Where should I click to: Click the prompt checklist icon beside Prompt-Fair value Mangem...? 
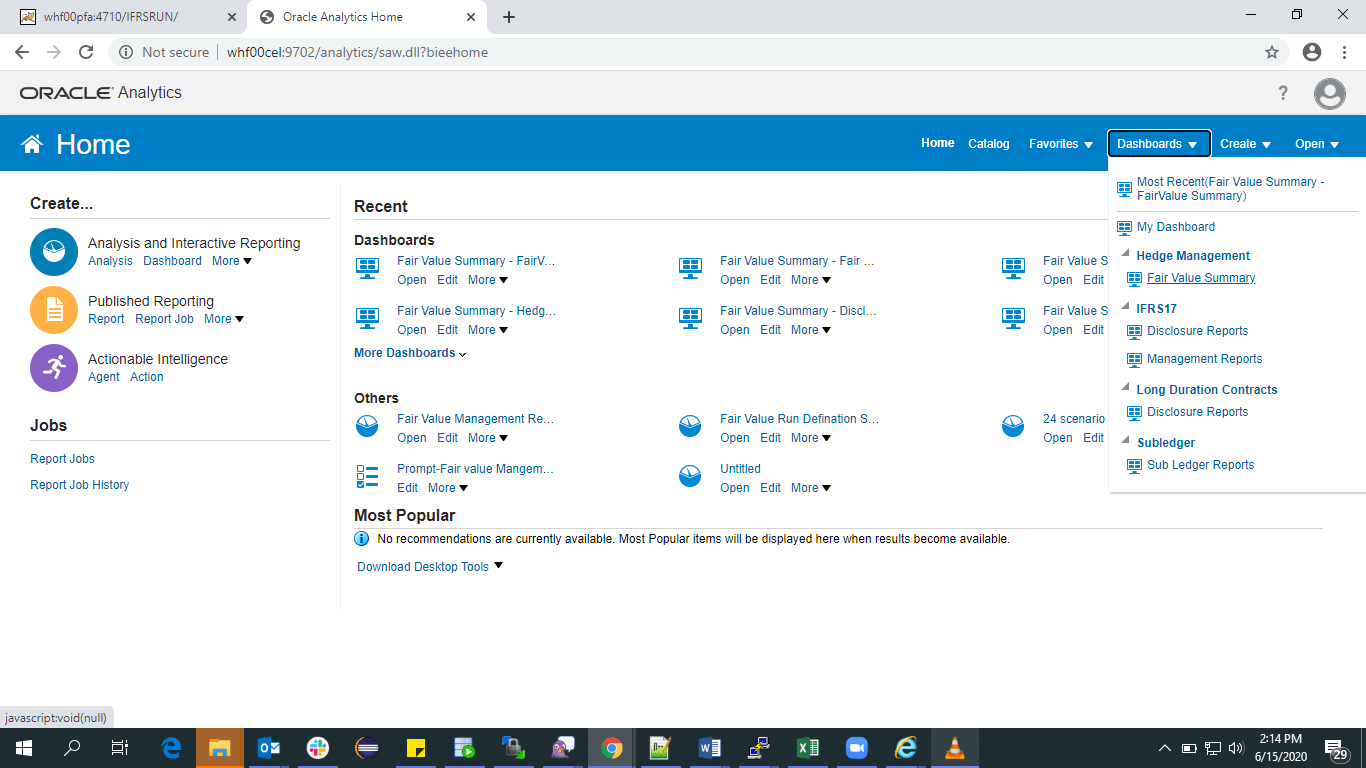coord(368,476)
